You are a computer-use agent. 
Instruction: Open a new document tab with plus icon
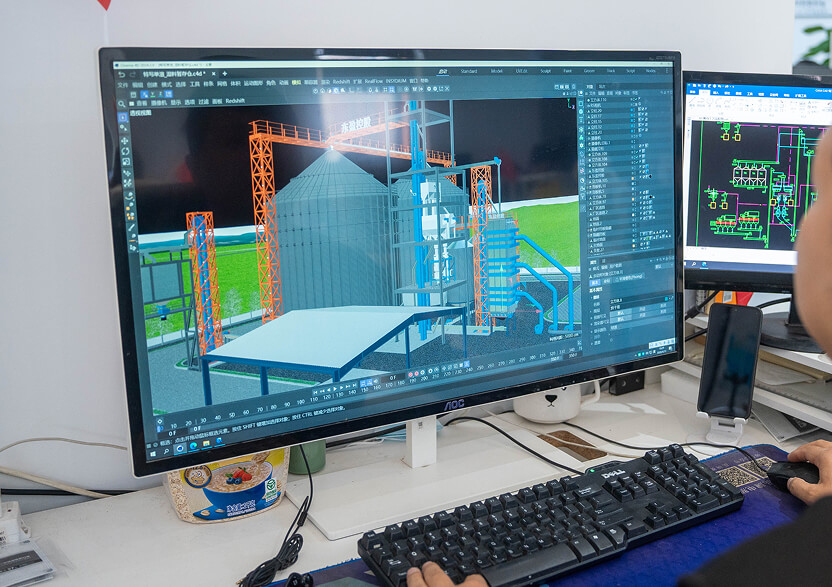point(225,74)
